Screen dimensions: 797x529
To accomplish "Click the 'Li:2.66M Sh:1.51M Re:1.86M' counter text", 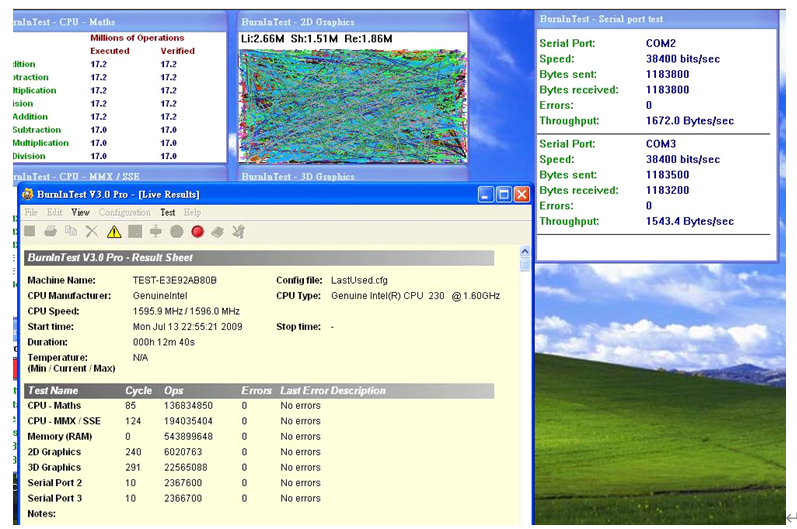I will 316,39.
